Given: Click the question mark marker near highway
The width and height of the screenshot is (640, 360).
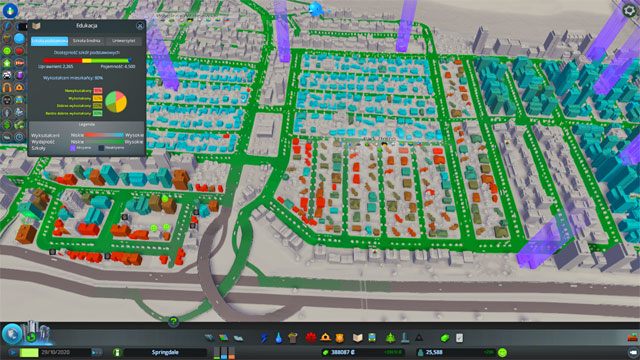Looking at the screenshot, I should coord(173,322).
